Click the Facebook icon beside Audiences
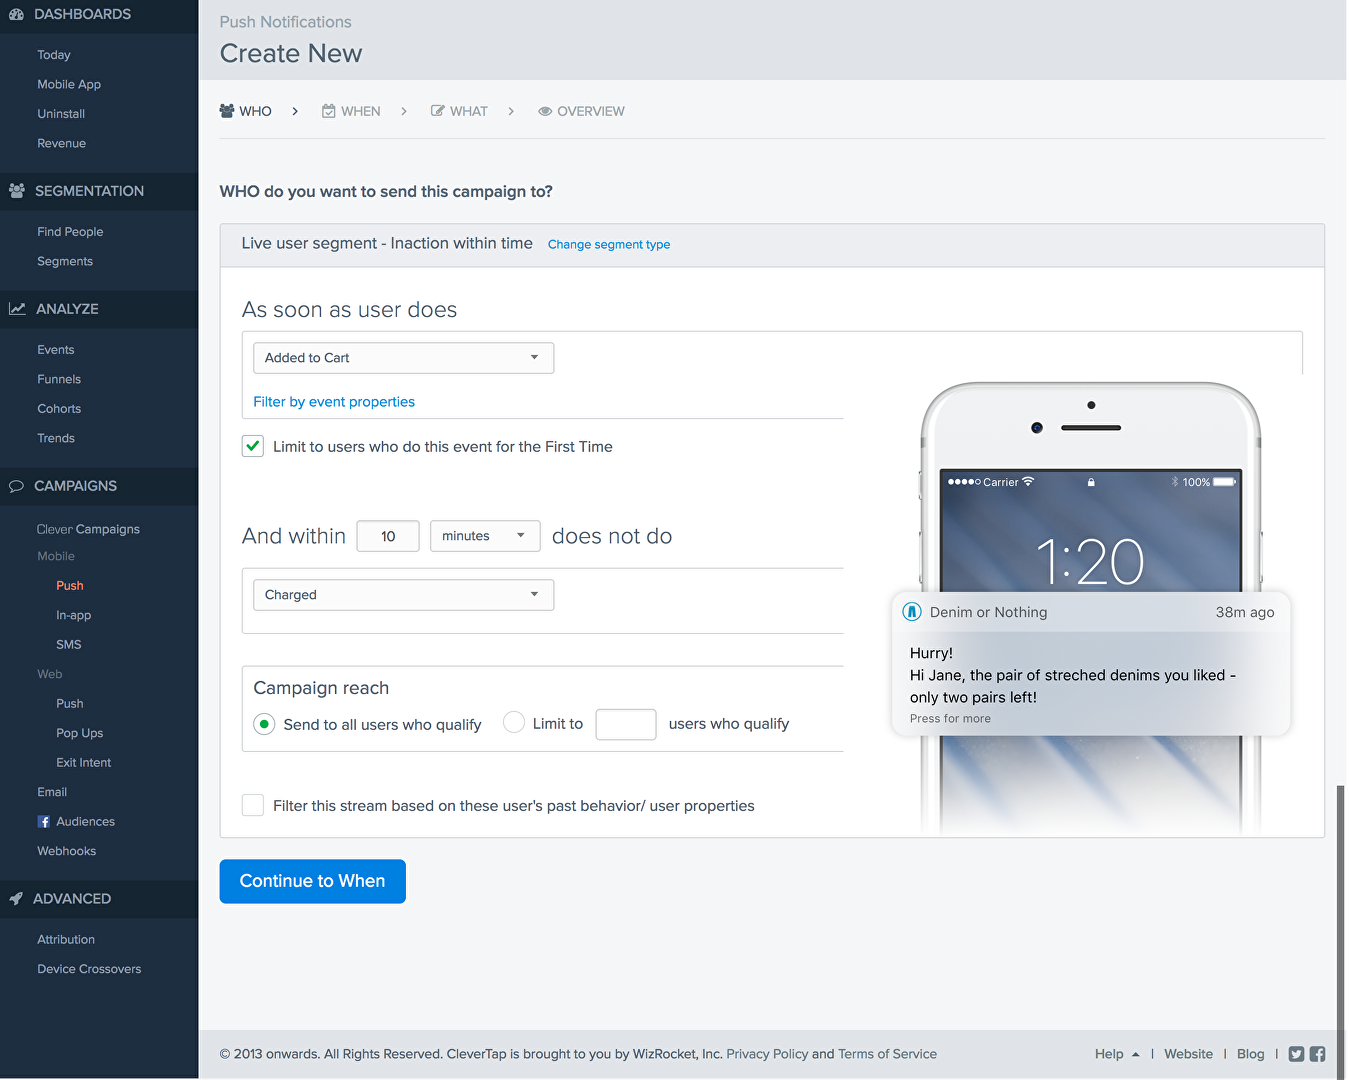The width and height of the screenshot is (1349, 1080). [x=44, y=822]
